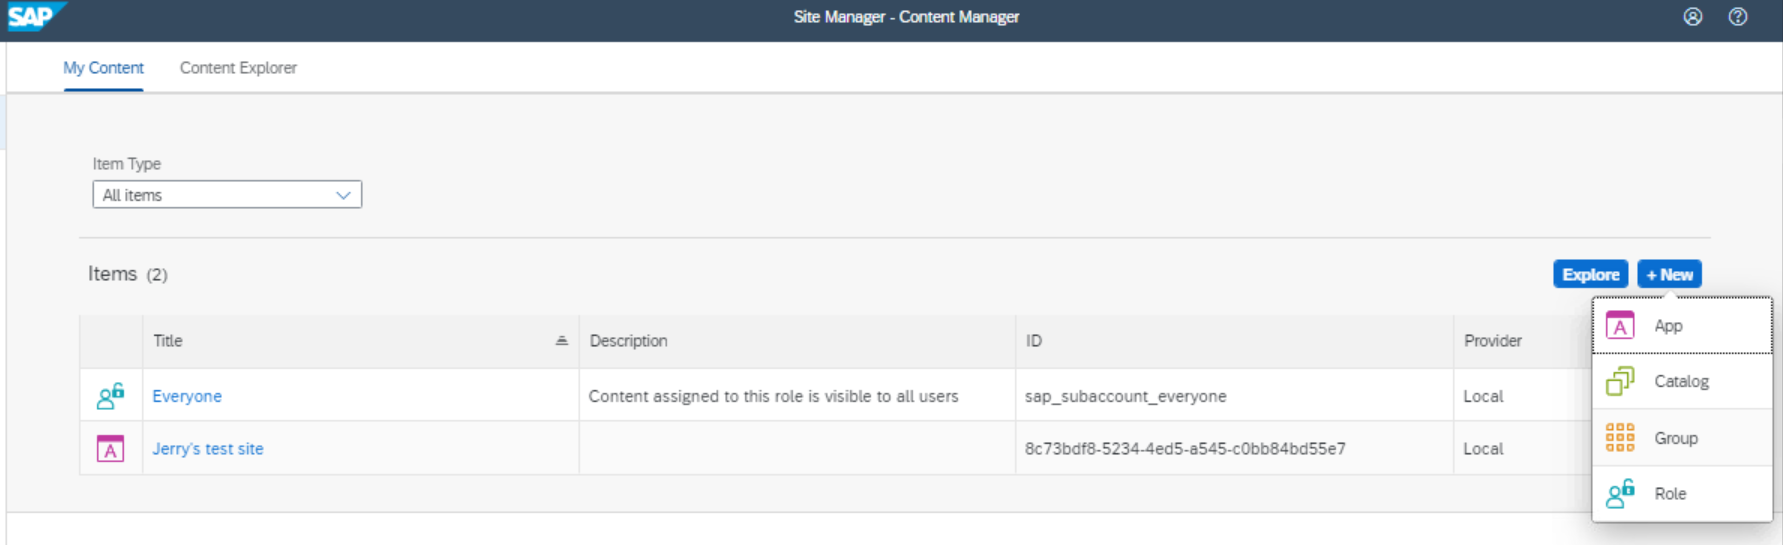The height and width of the screenshot is (545, 1783).
Task: Switch to the Content Explorer tab
Action: (x=238, y=68)
